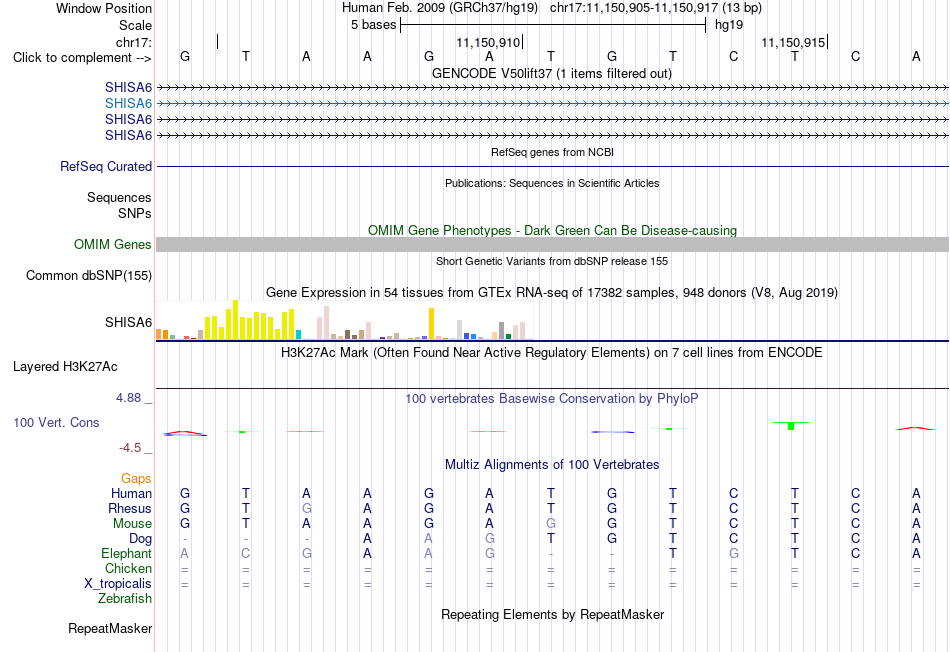
Task: Click the Common dbSNP(155) label
Action: click(88, 276)
